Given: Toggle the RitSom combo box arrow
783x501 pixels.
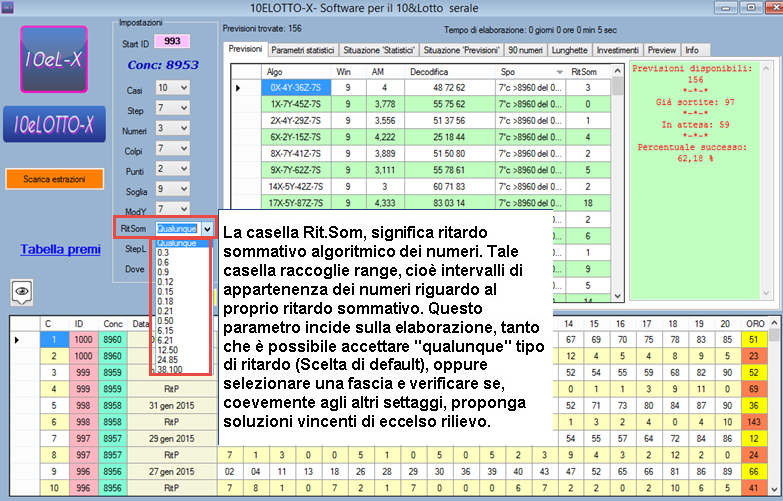Looking at the screenshot, I should (x=207, y=229).
